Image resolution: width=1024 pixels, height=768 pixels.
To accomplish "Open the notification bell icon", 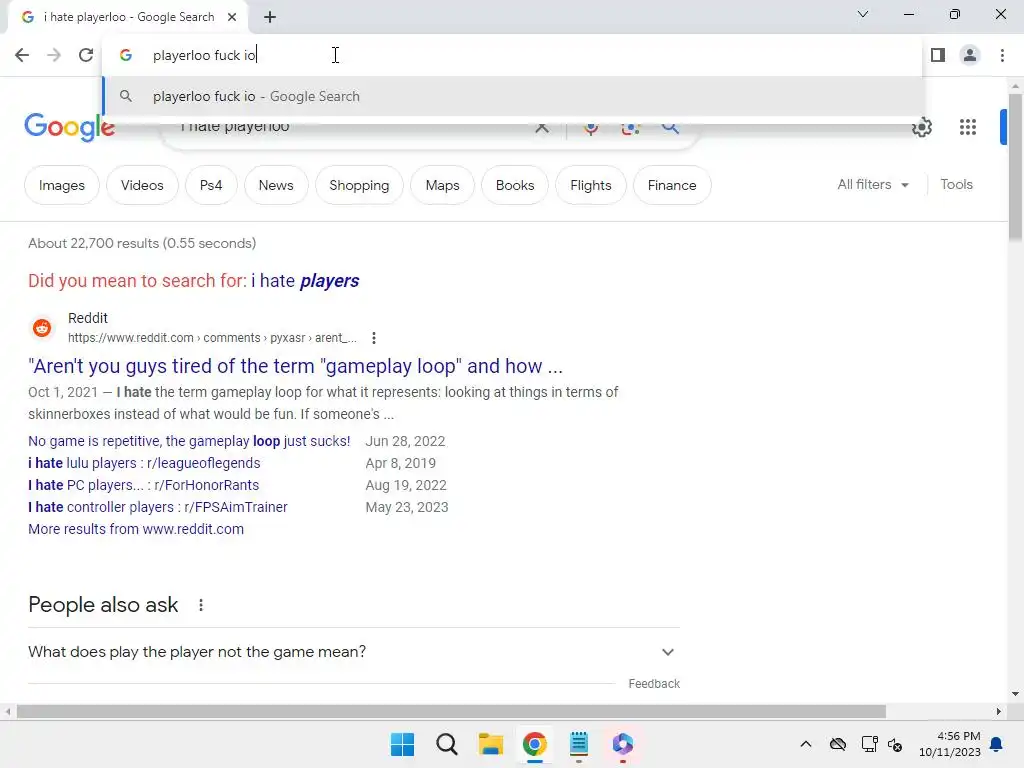I will pos(996,744).
